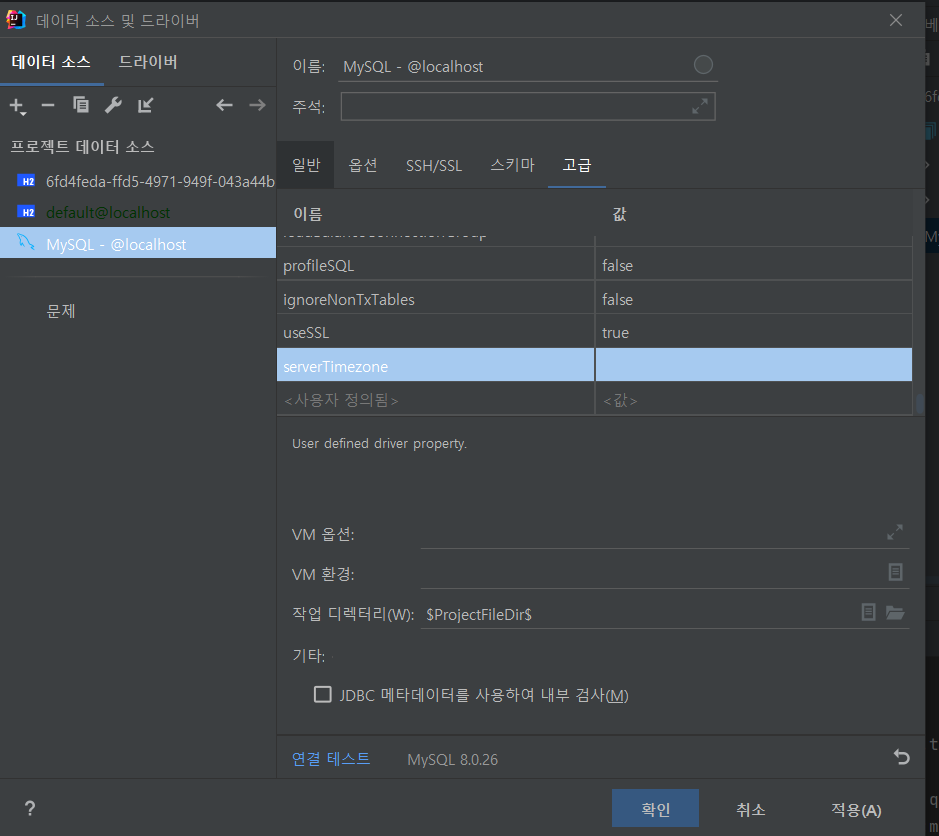Select MySQL - @localhost data source
The width and height of the screenshot is (939, 836).
(x=138, y=244)
